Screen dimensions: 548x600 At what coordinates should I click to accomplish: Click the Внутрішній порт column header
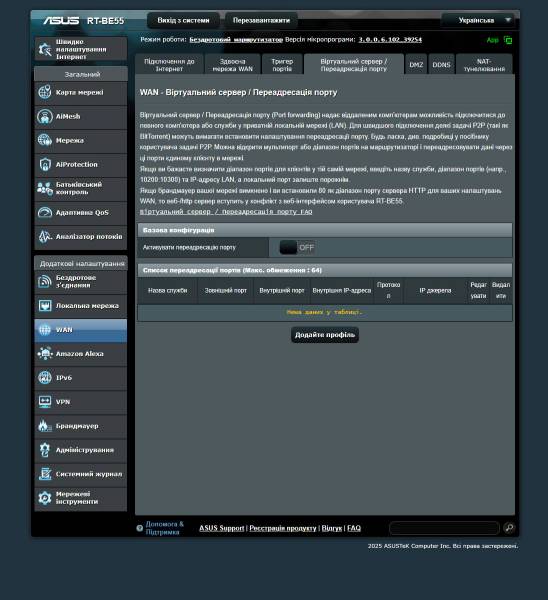pyautogui.click(x=282, y=290)
